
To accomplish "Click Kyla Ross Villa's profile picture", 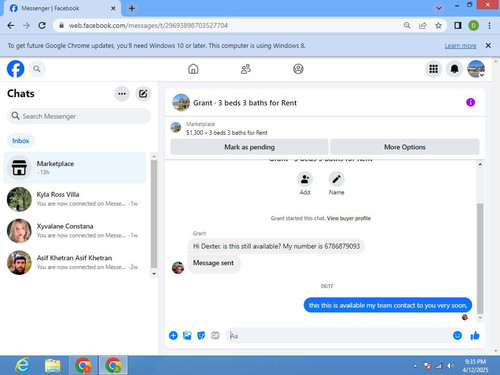I will click(19, 199).
